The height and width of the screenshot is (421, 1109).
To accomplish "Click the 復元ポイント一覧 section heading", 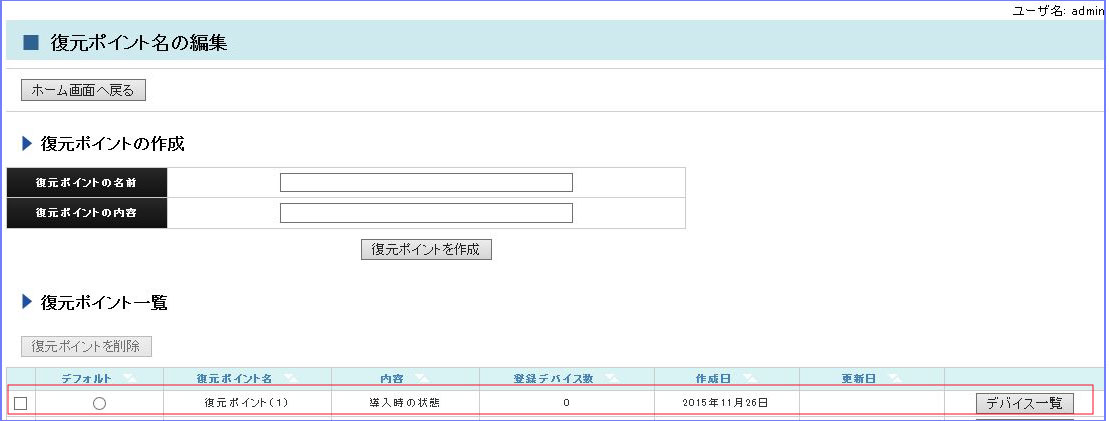I will [103, 303].
